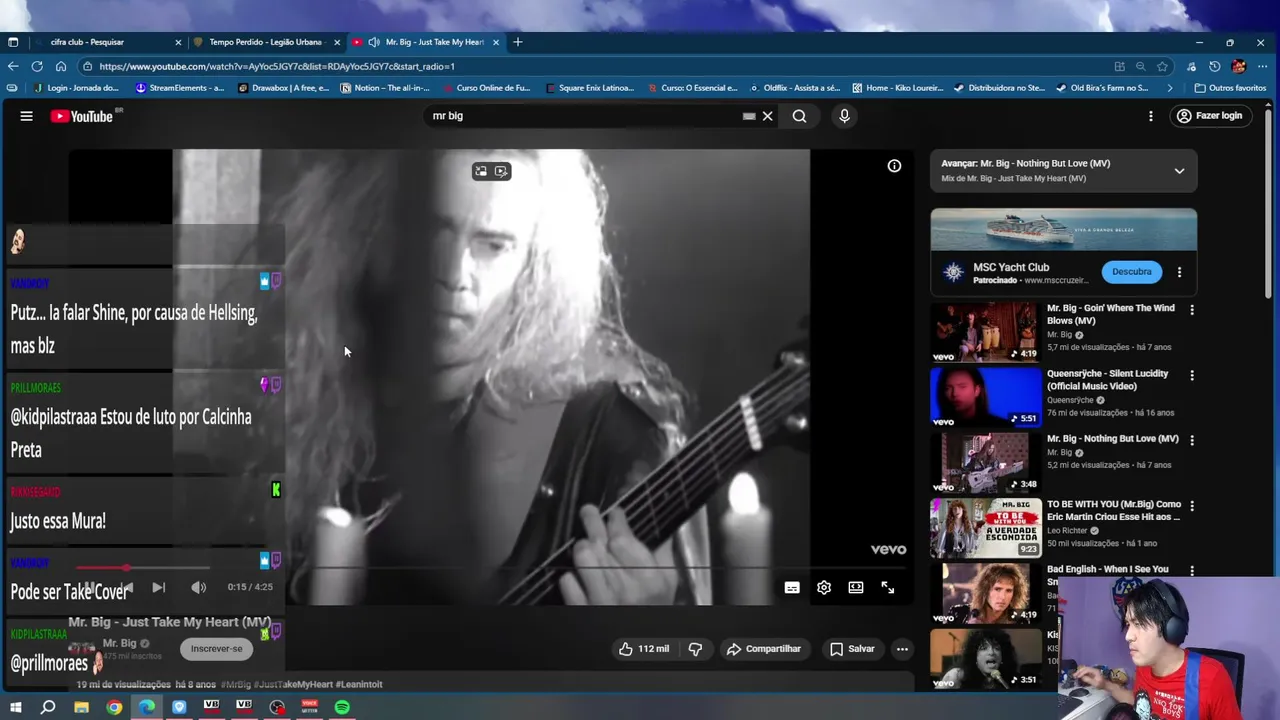Open menu for Nothing But Love suggestion
The height and width of the screenshot is (720, 1280).
[1192, 441]
